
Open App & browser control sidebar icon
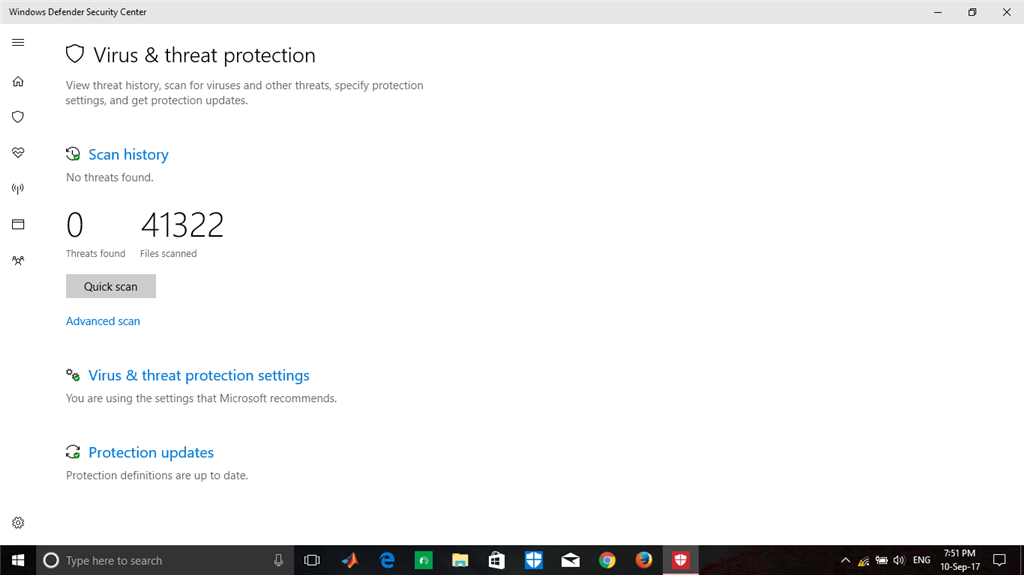(x=18, y=224)
